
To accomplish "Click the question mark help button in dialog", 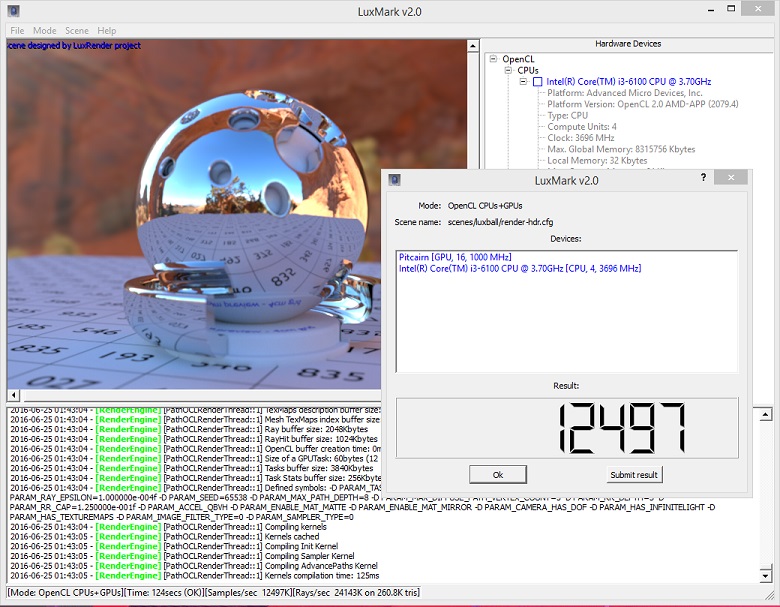I will coord(703,177).
